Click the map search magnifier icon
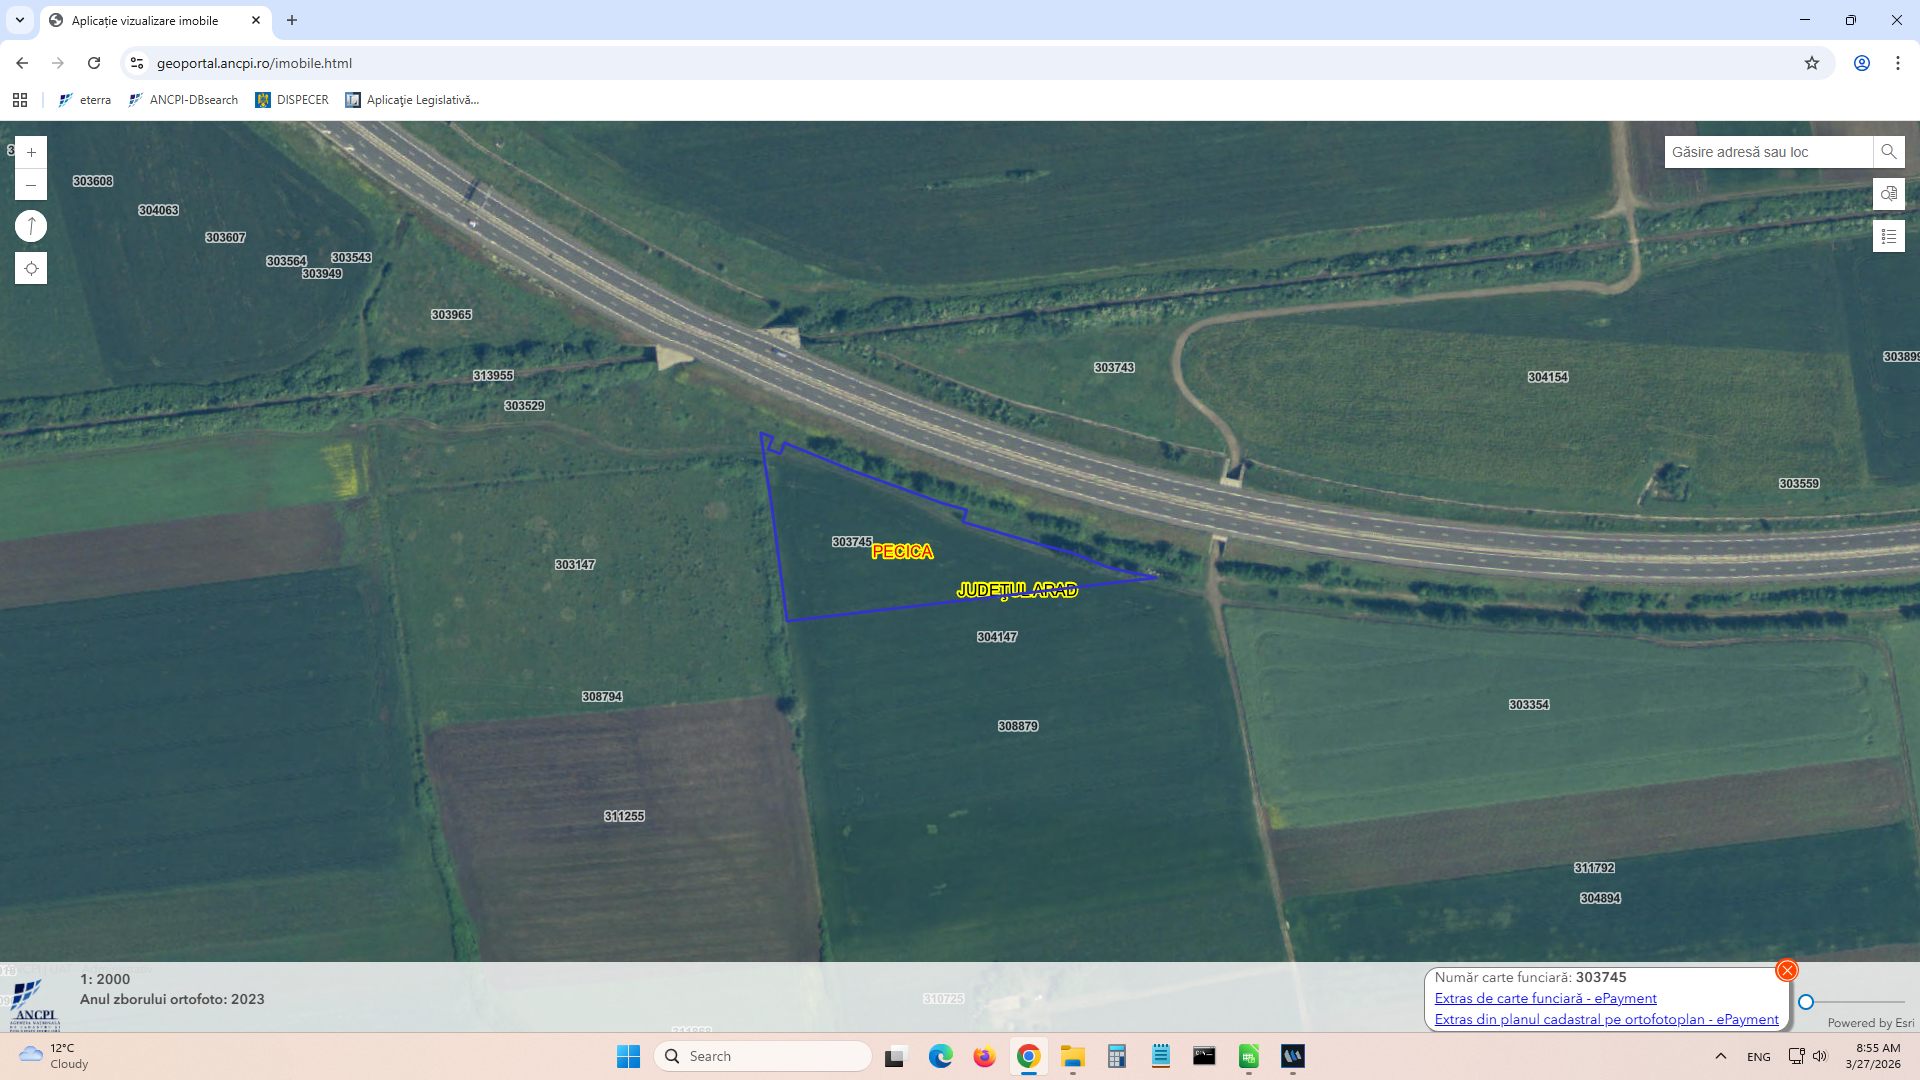Screen dimensions: 1920x1080 tap(1888, 152)
